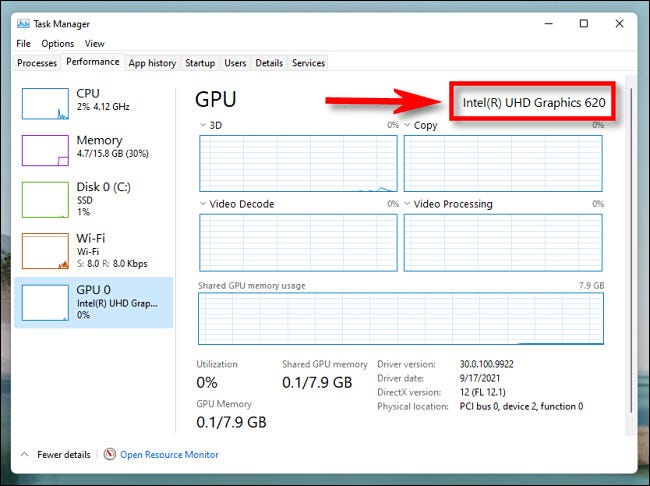Click the Resource Monitor gauge icon
650x486 pixels.
click(109, 454)
